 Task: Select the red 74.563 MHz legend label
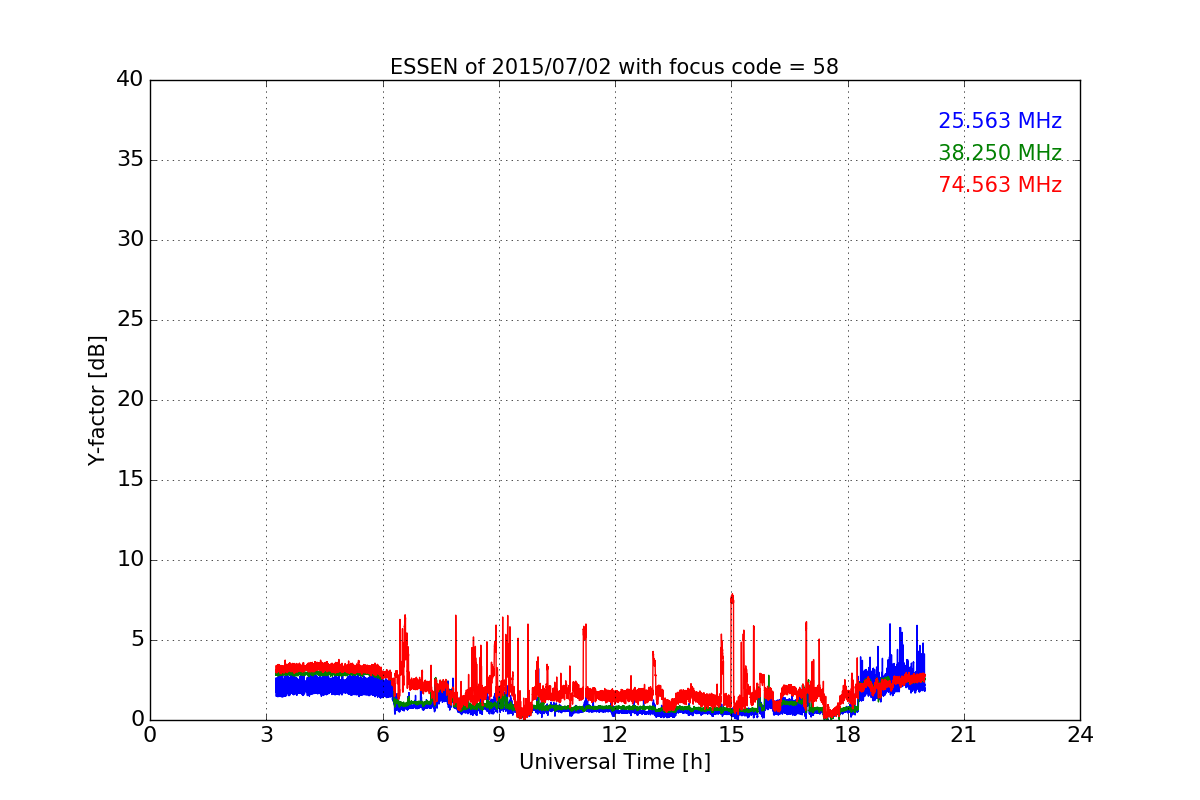coord(1000,185)
